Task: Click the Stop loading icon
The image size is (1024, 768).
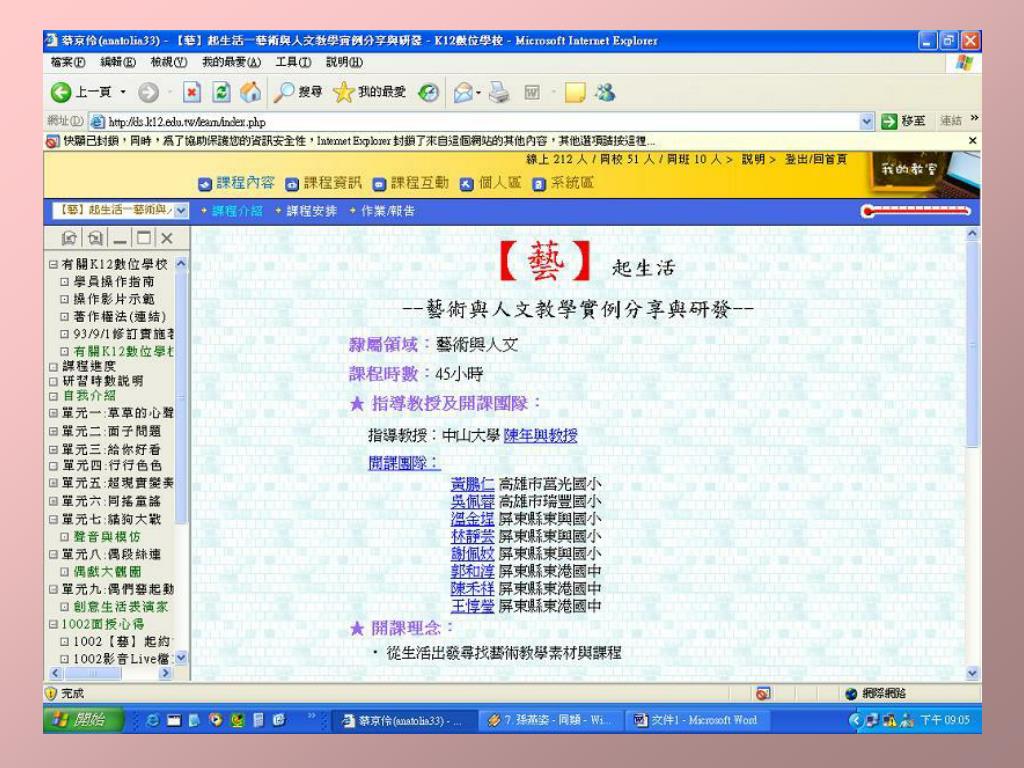Action: click(191, 93)
